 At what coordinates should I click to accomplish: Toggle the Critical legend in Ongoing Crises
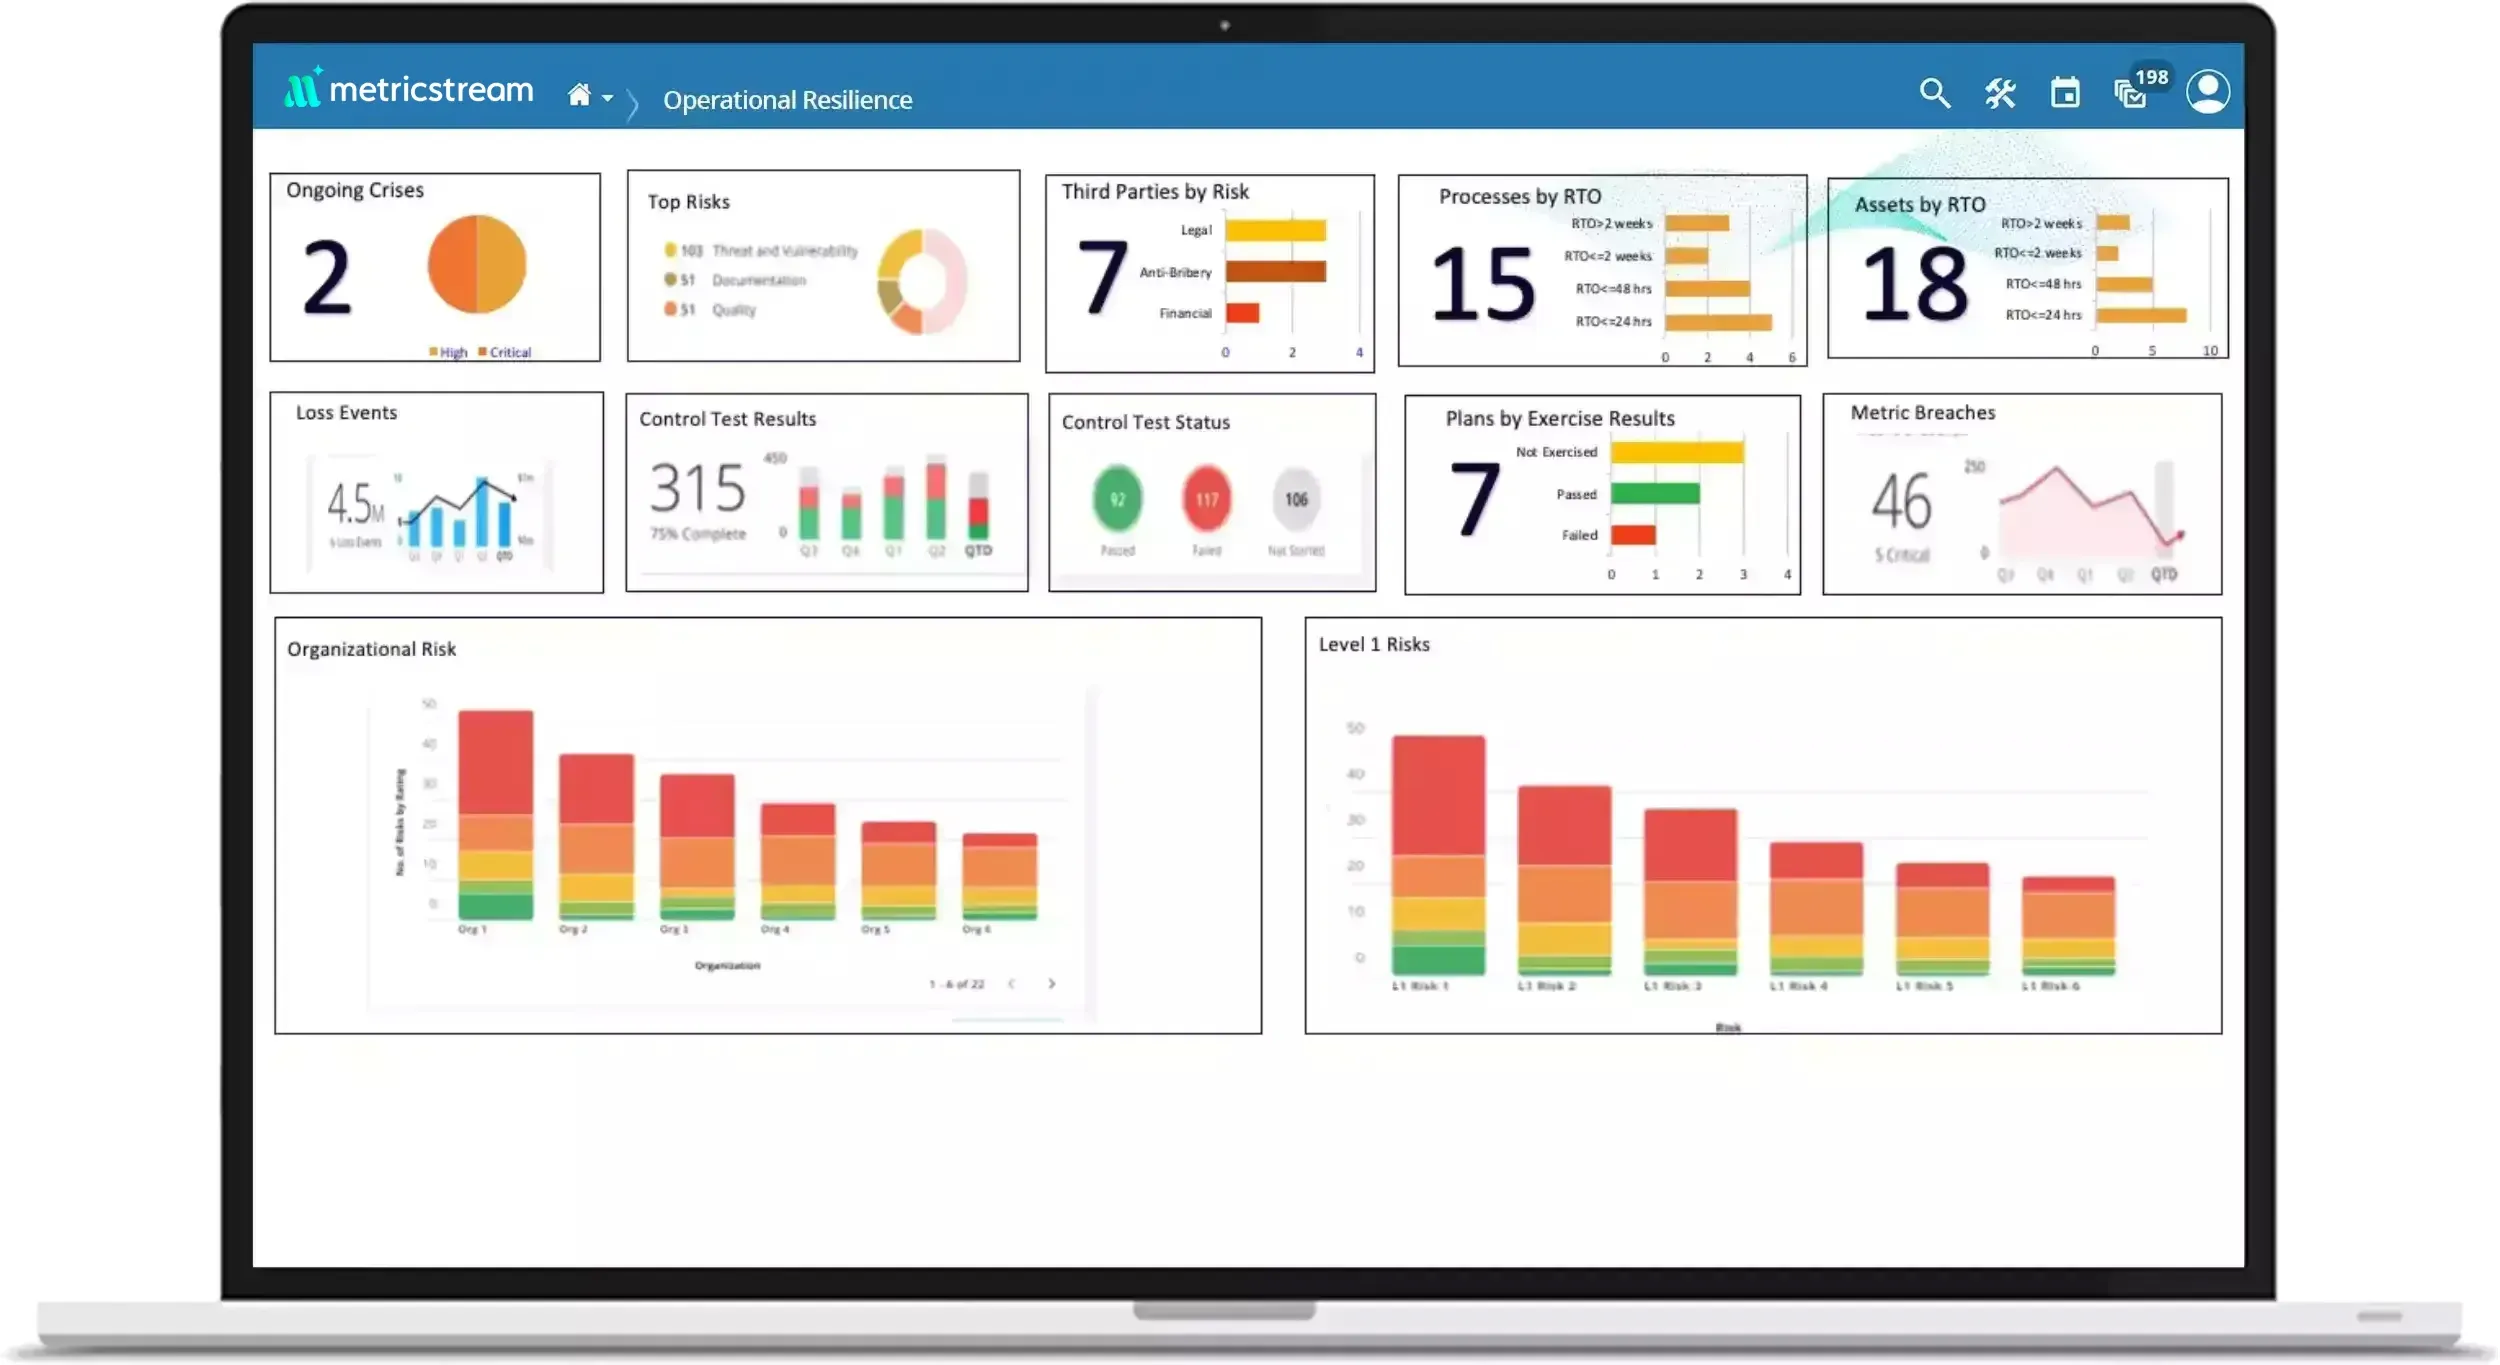point(505,352)
